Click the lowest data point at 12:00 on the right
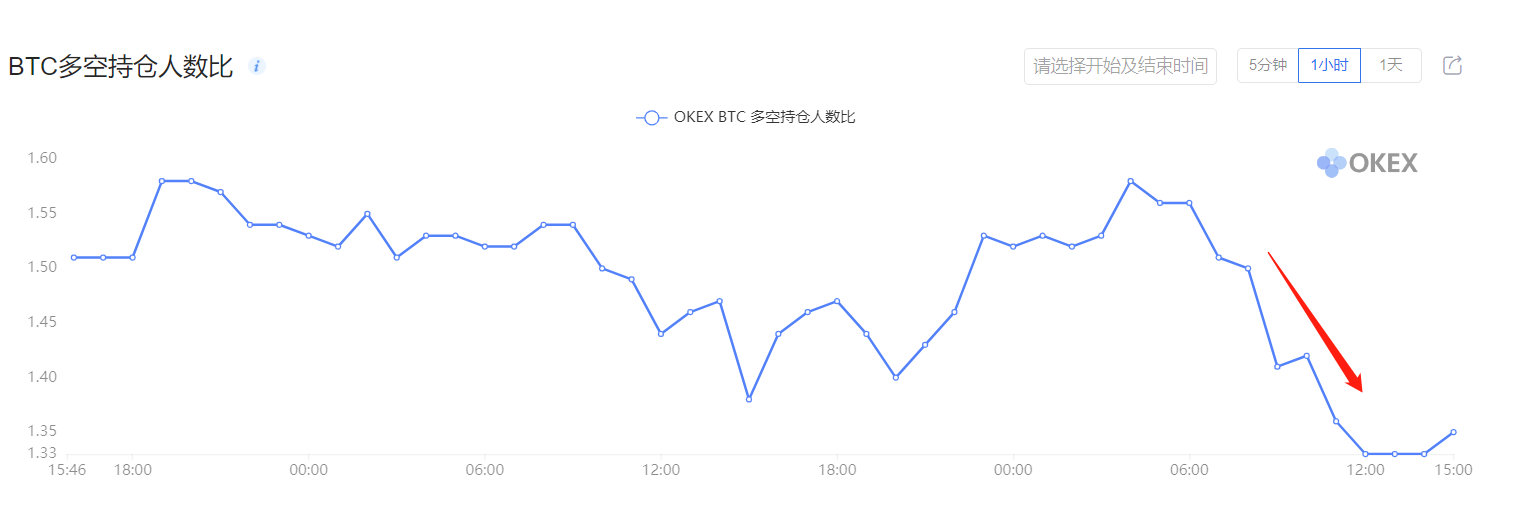 [x=1365, y=454]
